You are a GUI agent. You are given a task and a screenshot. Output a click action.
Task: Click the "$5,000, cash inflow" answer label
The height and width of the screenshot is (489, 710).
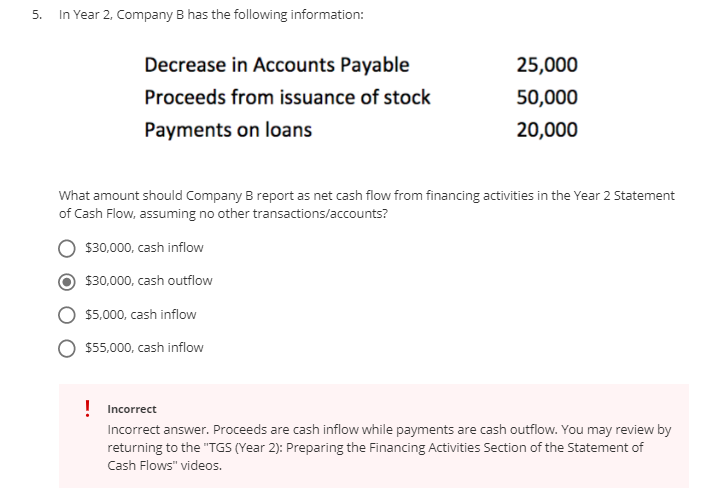click(140, 314)
